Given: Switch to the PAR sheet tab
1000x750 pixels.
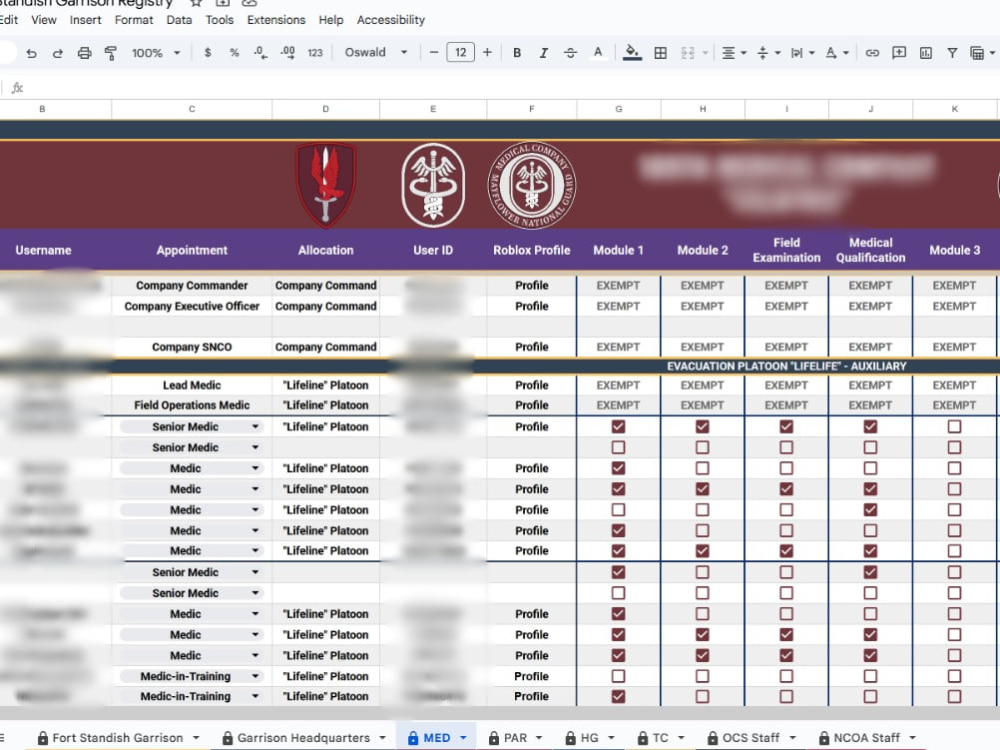Looking at the screenshot, I should pos(515,738).
